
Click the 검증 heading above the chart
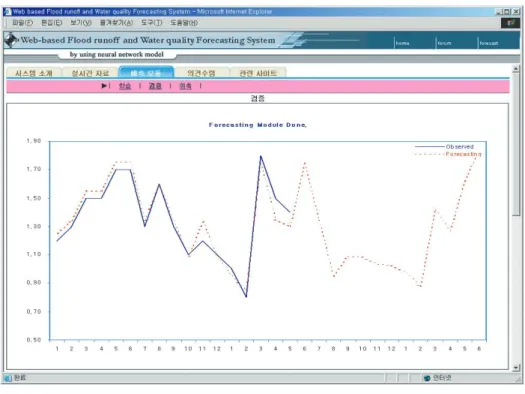coord(257,98)
